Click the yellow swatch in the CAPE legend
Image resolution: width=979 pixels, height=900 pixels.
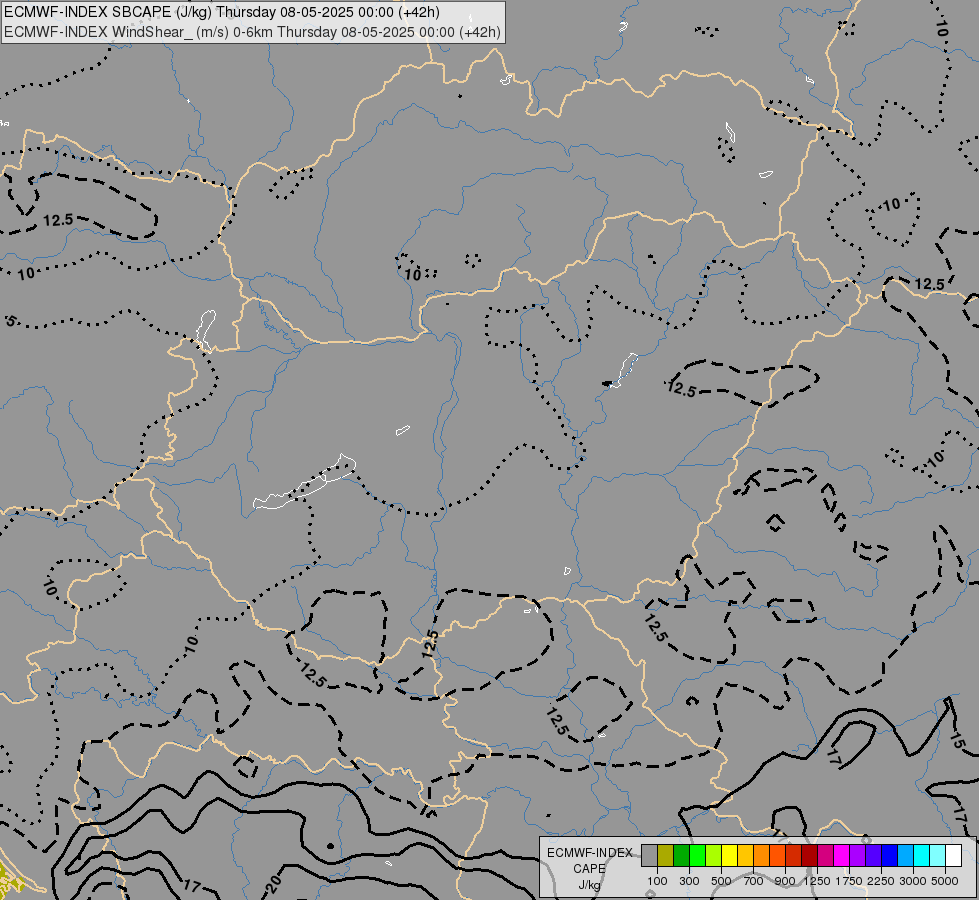click(730, 855)
